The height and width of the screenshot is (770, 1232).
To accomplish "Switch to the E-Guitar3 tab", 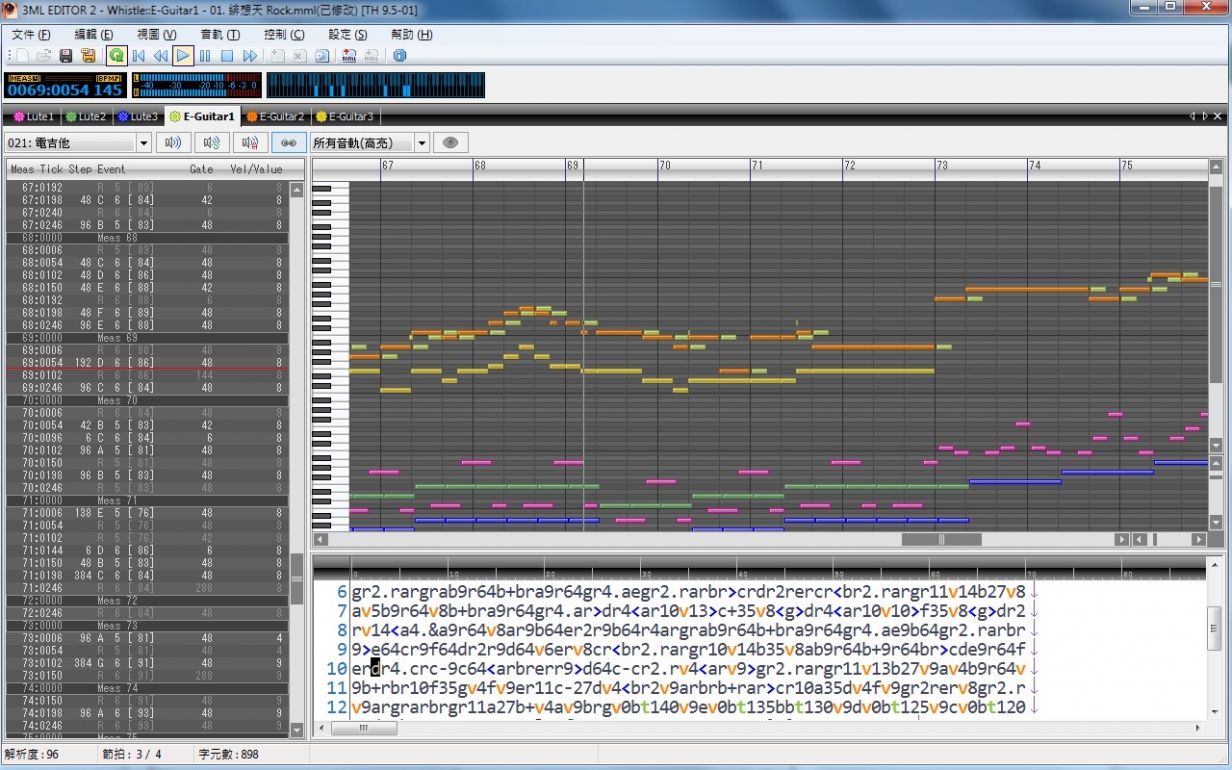I will pos(344,117).
